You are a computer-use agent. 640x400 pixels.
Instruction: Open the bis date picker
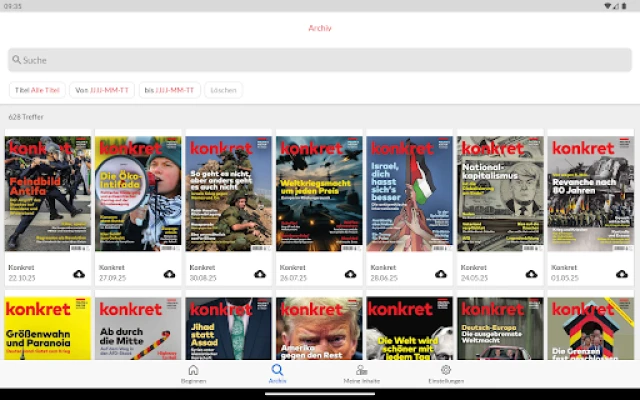tap(169, 90)
